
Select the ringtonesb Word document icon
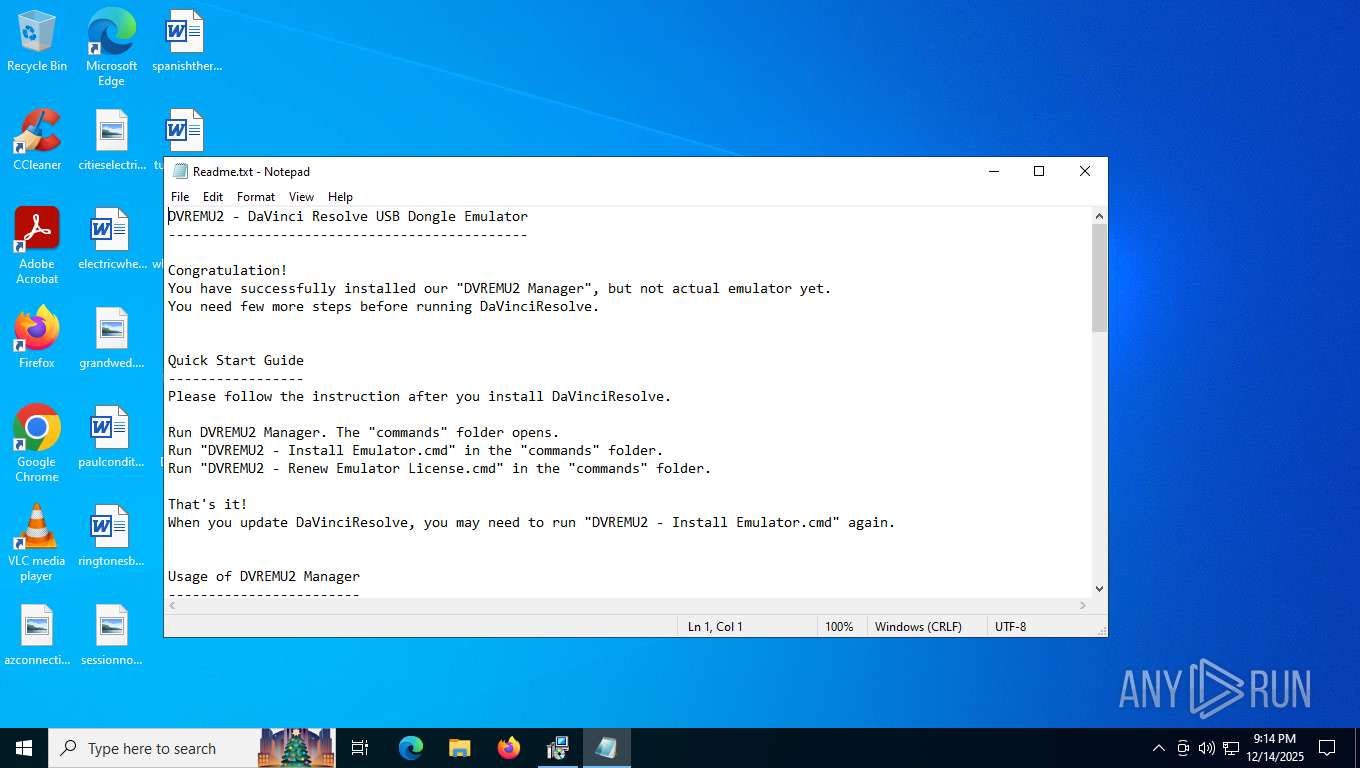pyautogui.click(x=112, y=536)
